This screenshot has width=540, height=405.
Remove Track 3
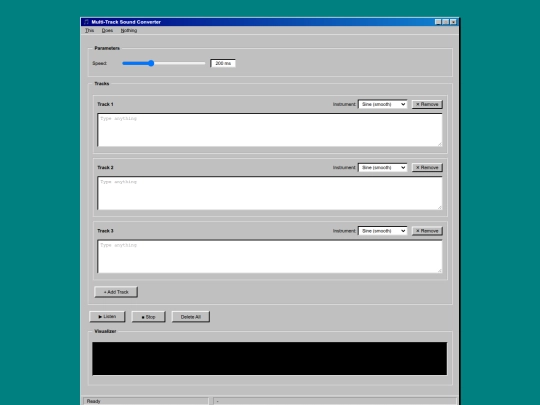tap(427, 231)
